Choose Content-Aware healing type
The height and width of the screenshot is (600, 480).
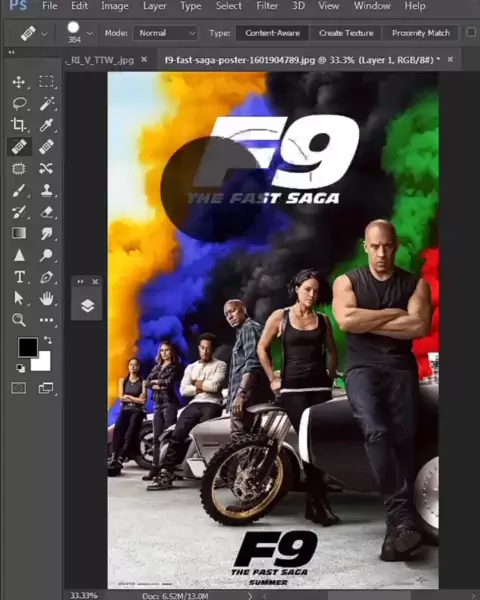(272, 33)
